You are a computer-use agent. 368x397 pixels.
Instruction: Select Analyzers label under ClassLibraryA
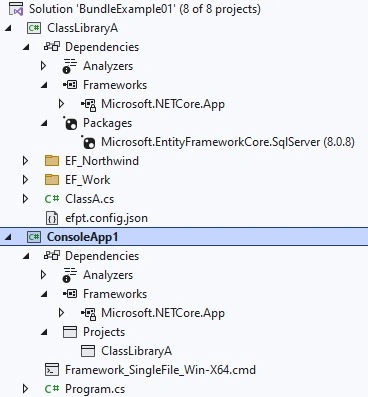[108, 66]
